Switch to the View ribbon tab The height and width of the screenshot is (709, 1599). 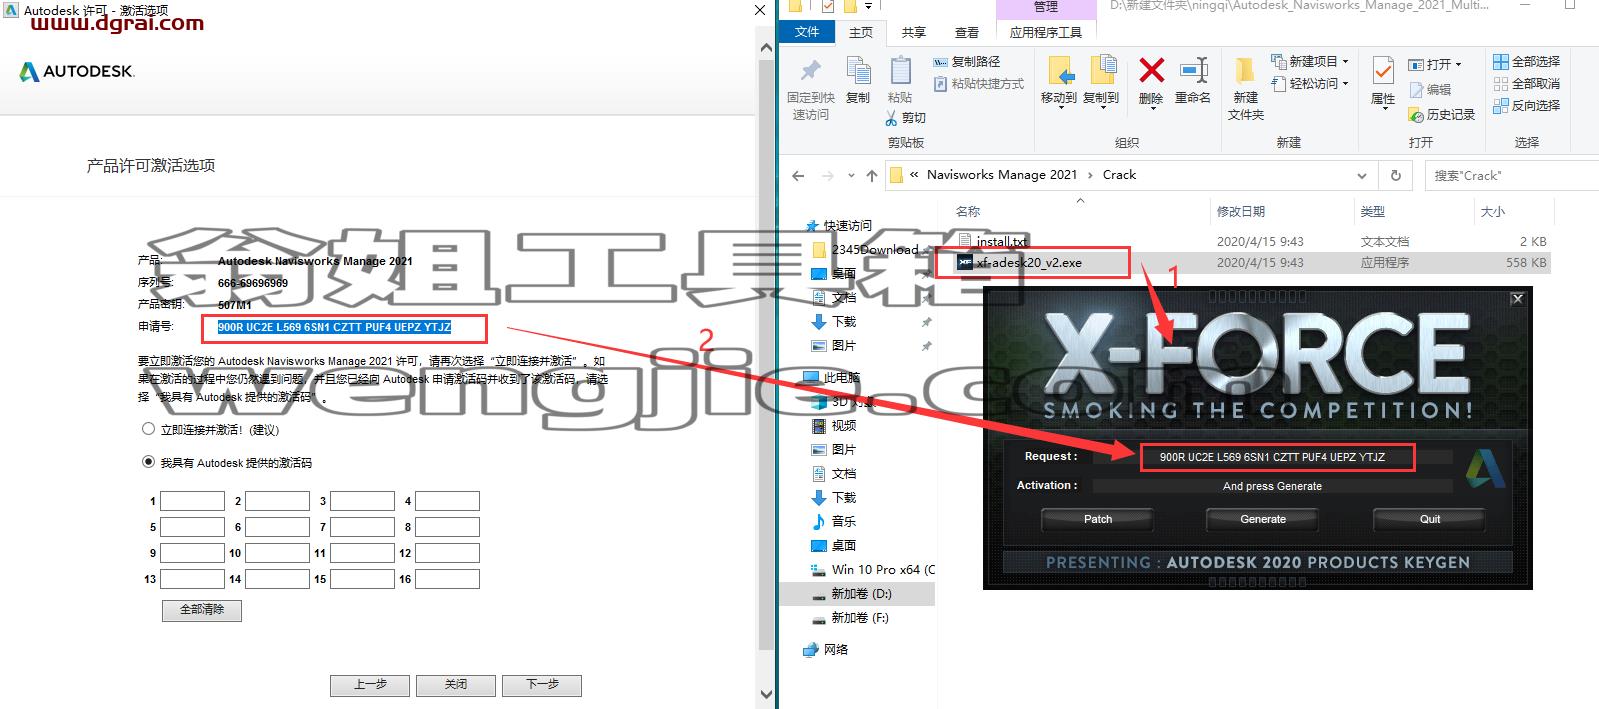966,32
